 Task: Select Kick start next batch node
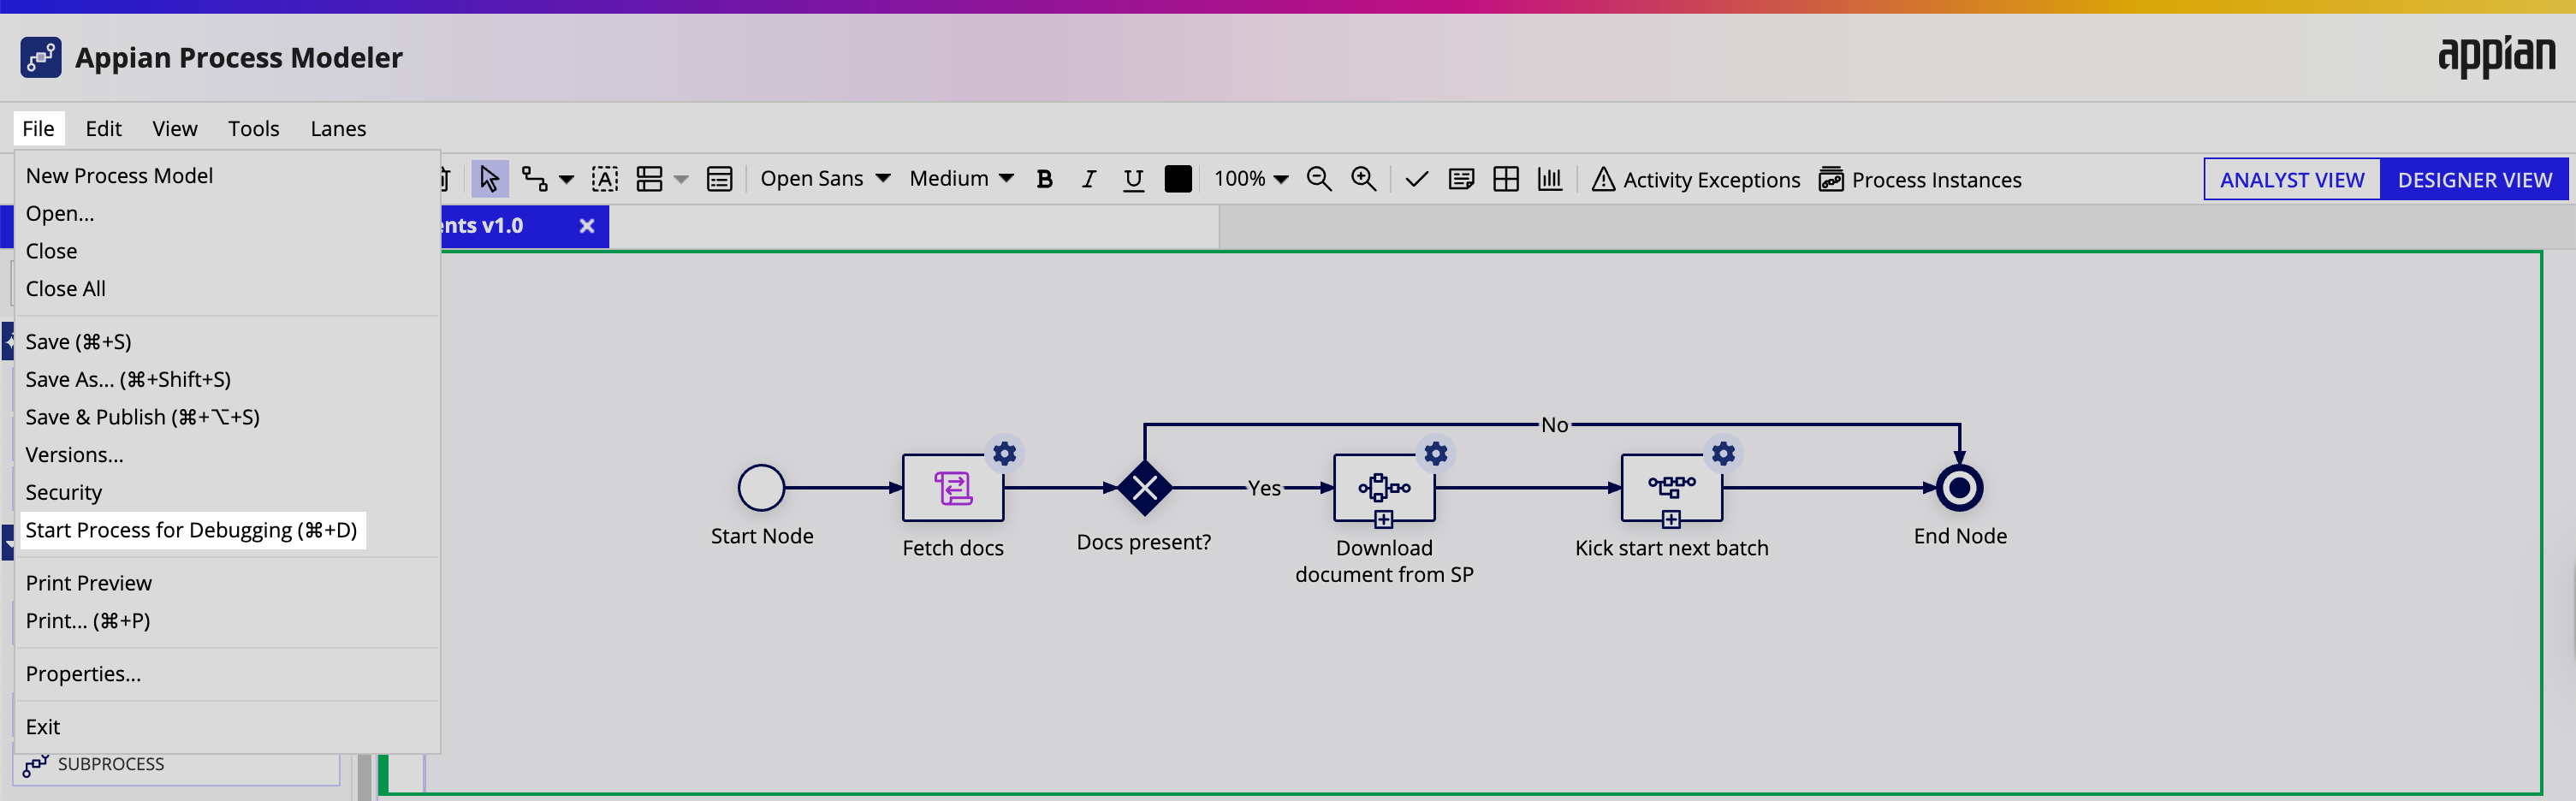[1671, 488]
